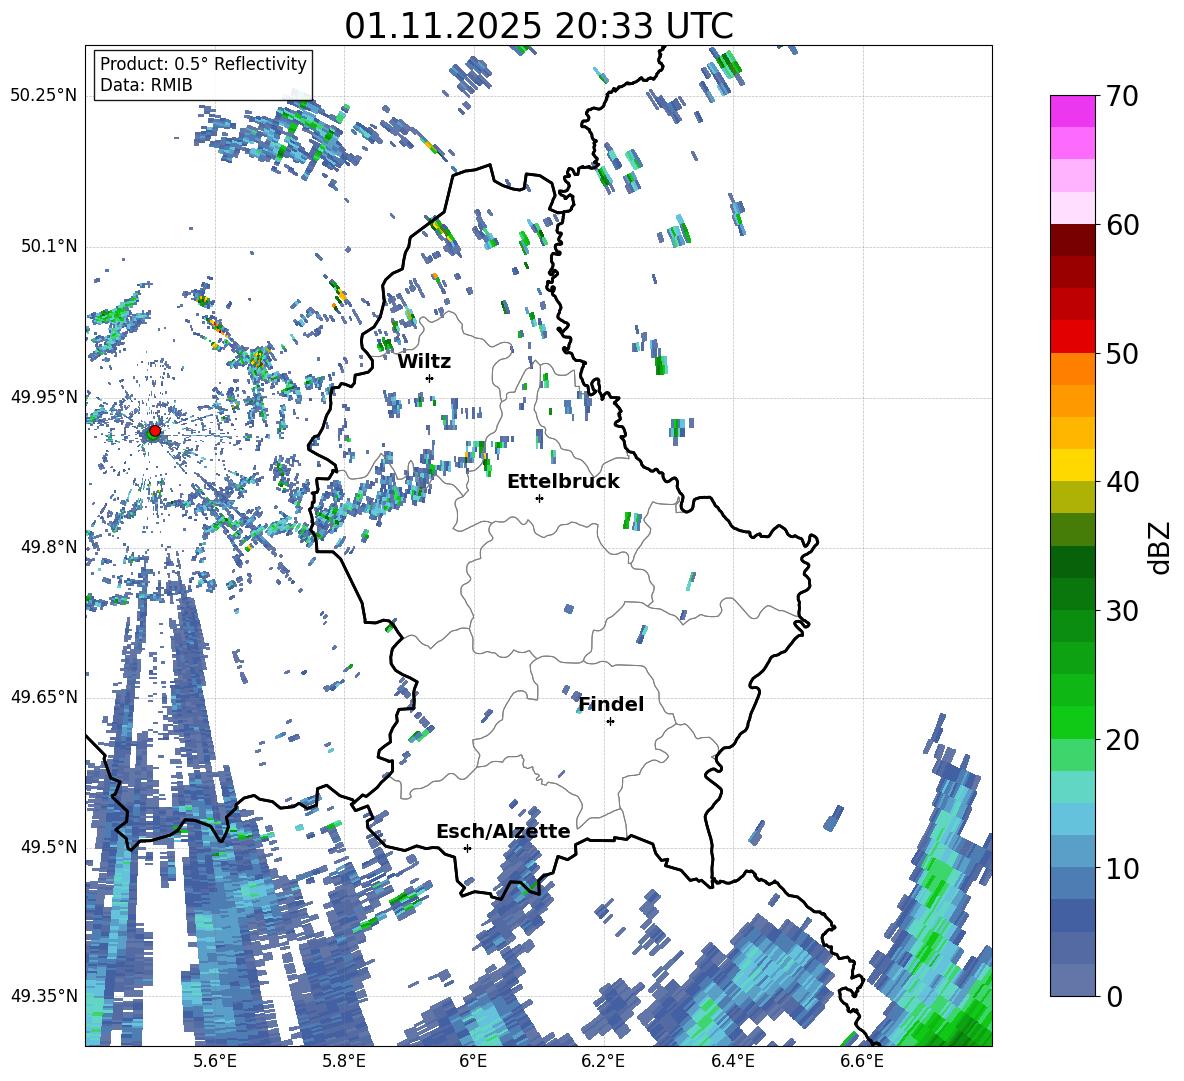Click the colorbar value 50
This screenshot has width=1184, height=1081.
tap(1122, 353)
